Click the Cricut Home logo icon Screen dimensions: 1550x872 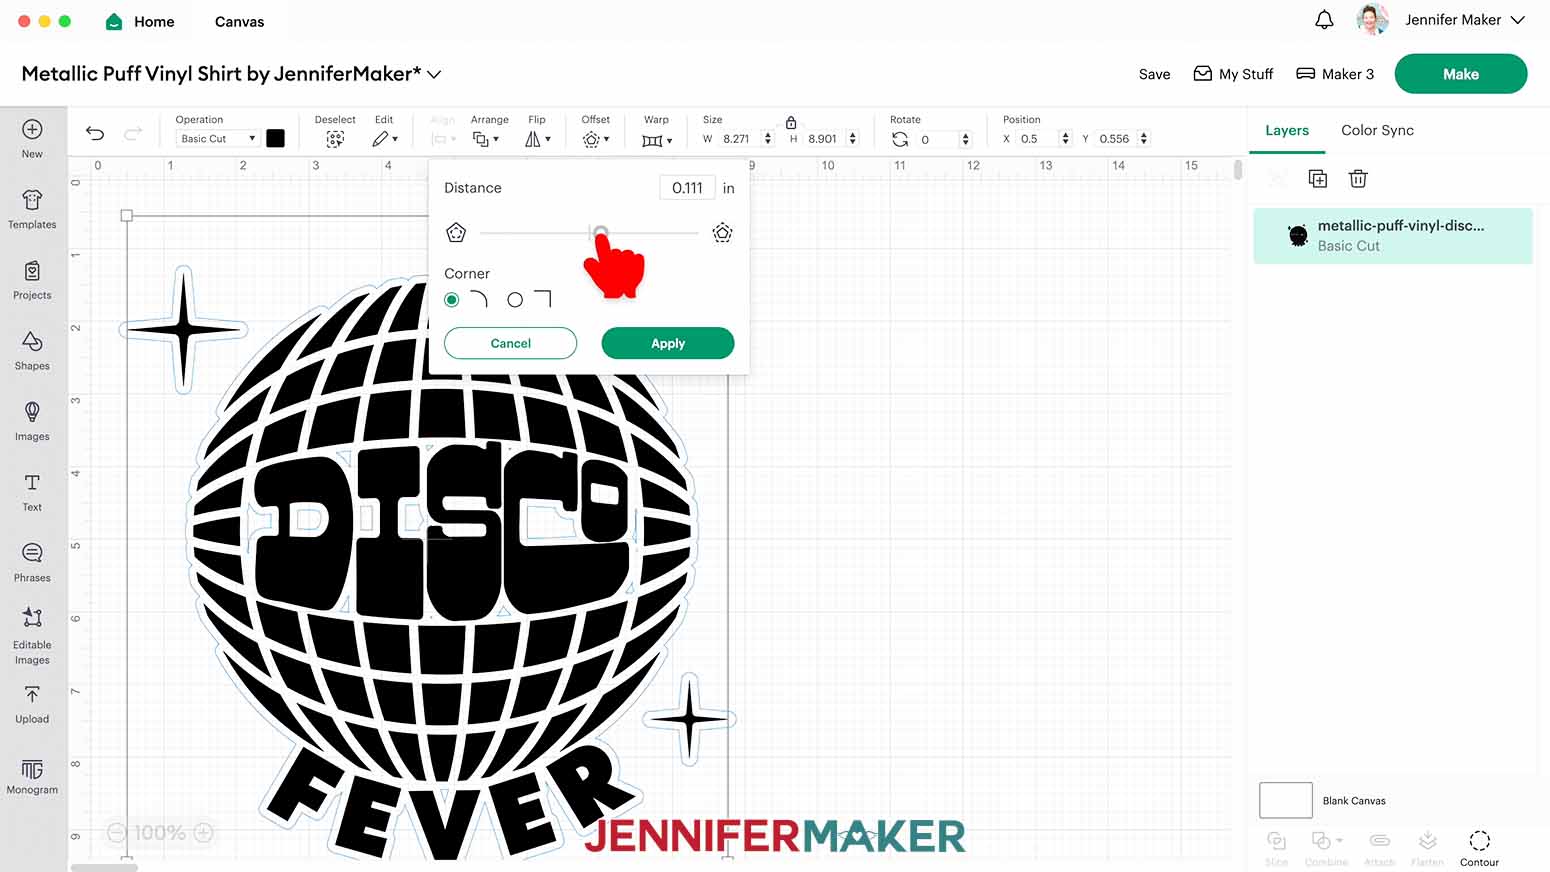point(114,21)
